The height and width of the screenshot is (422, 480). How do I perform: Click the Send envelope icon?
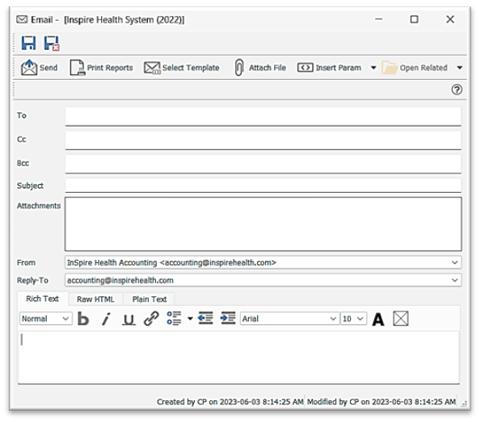(x=29, y=68)
